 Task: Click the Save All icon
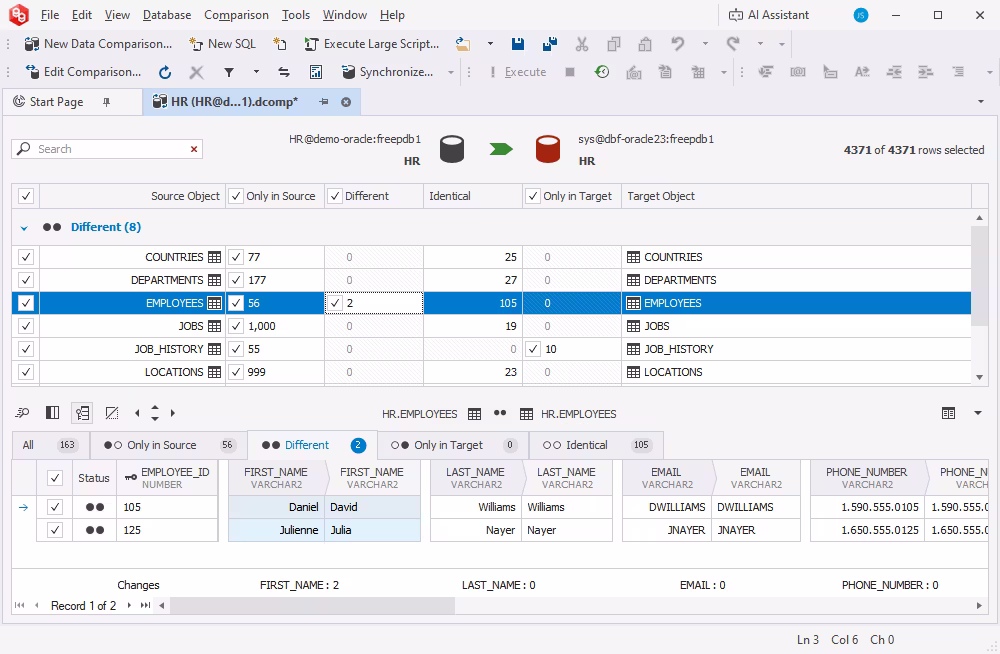[549, 44]
